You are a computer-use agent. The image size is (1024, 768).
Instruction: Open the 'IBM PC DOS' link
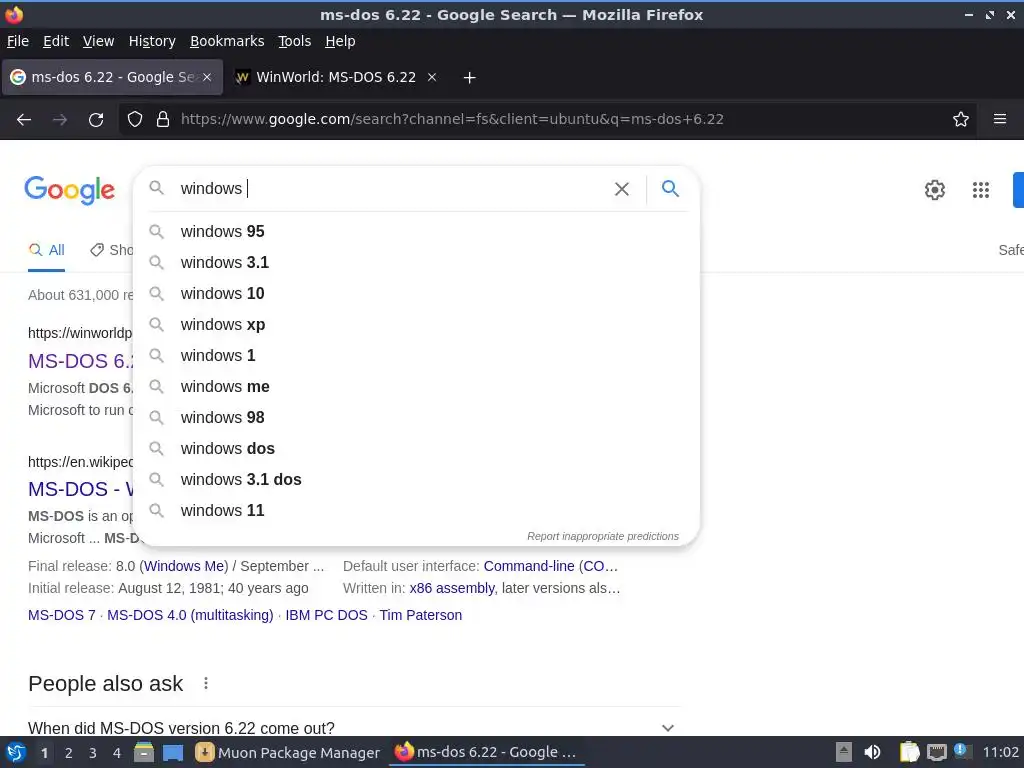pyautogui.click(x=327, y=615)
